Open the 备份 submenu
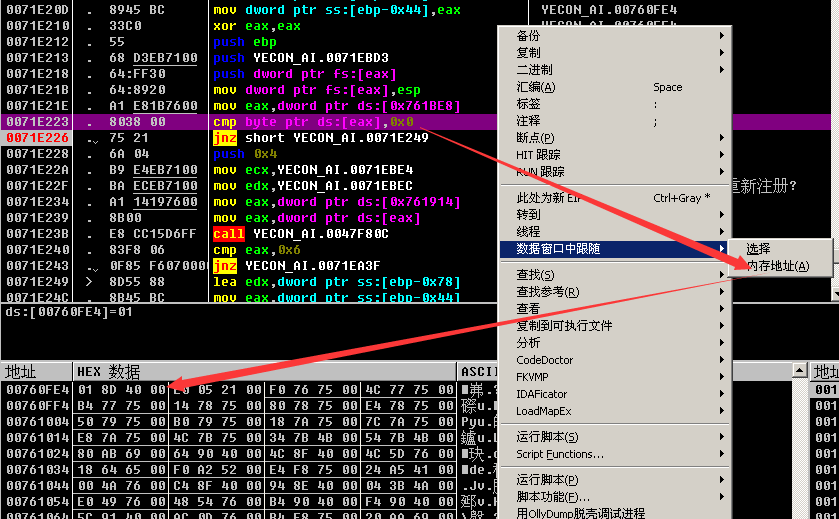 [x=529, y=36]
